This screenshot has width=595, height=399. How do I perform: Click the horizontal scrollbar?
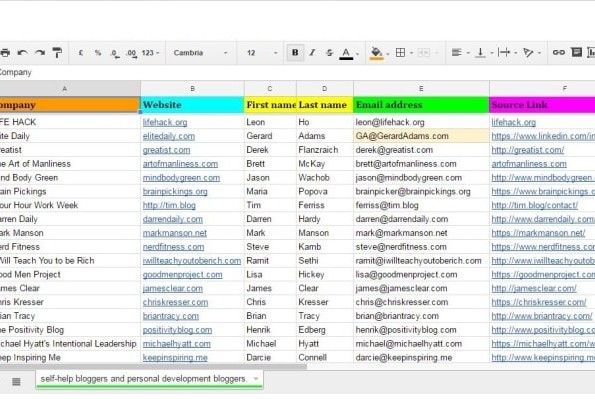click(153, 367)
